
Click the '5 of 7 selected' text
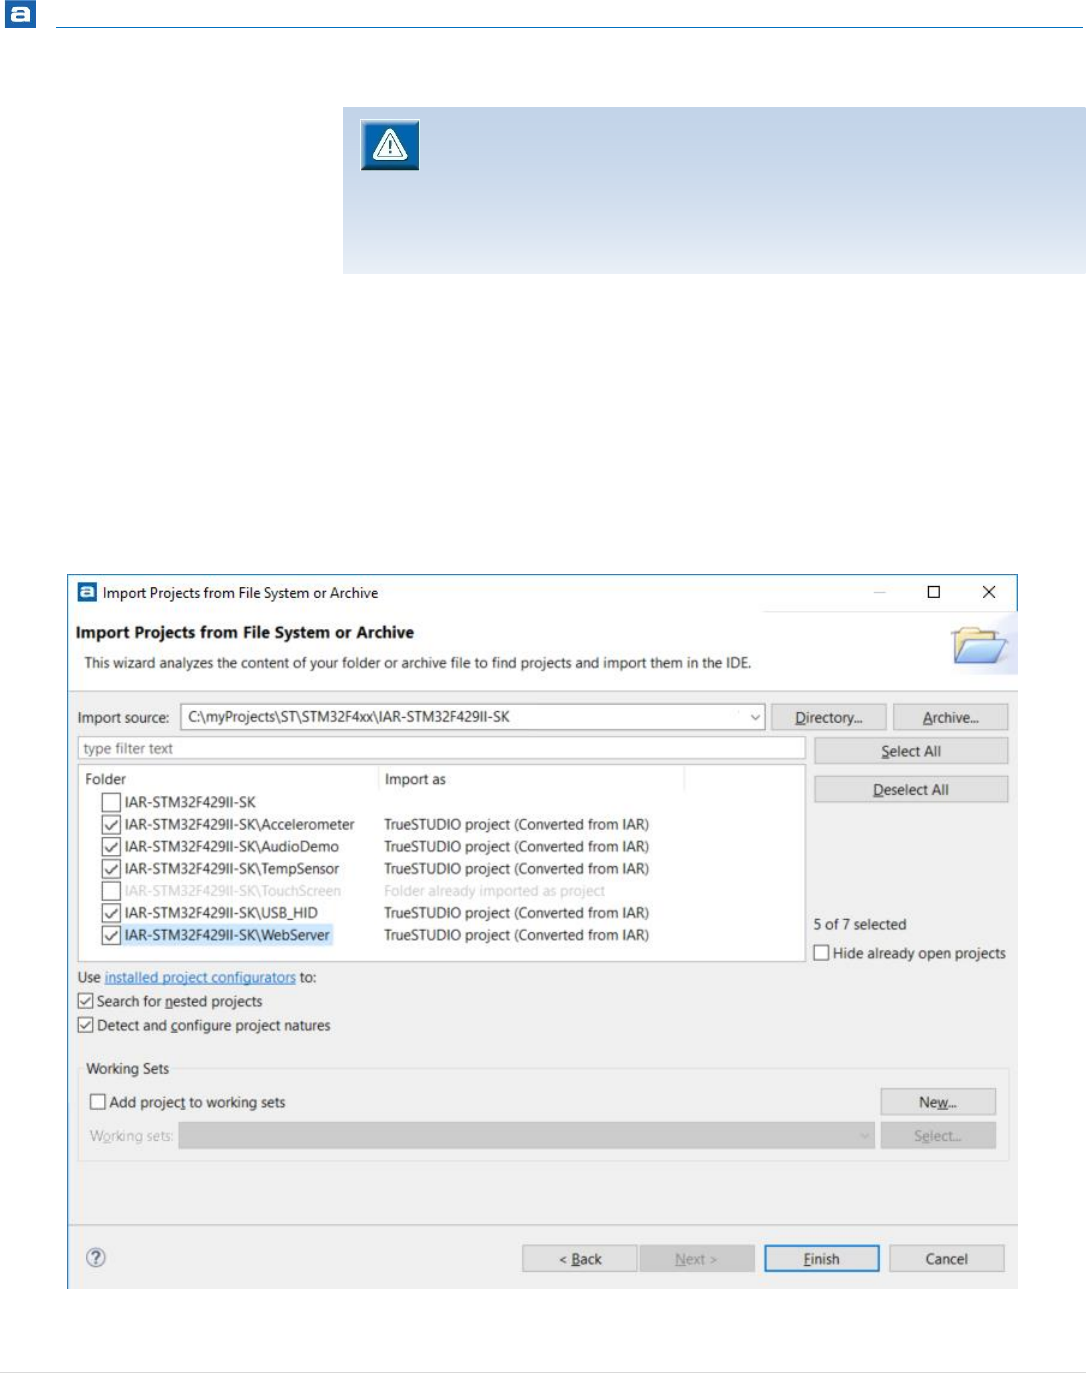coord(860,924)
